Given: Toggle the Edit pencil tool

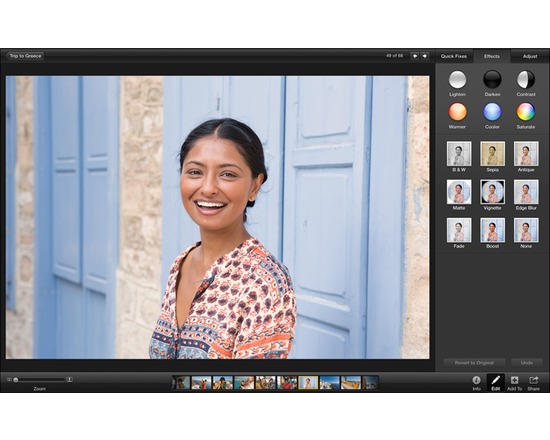Looking at the screenshot, I should (x=496, y=382).
